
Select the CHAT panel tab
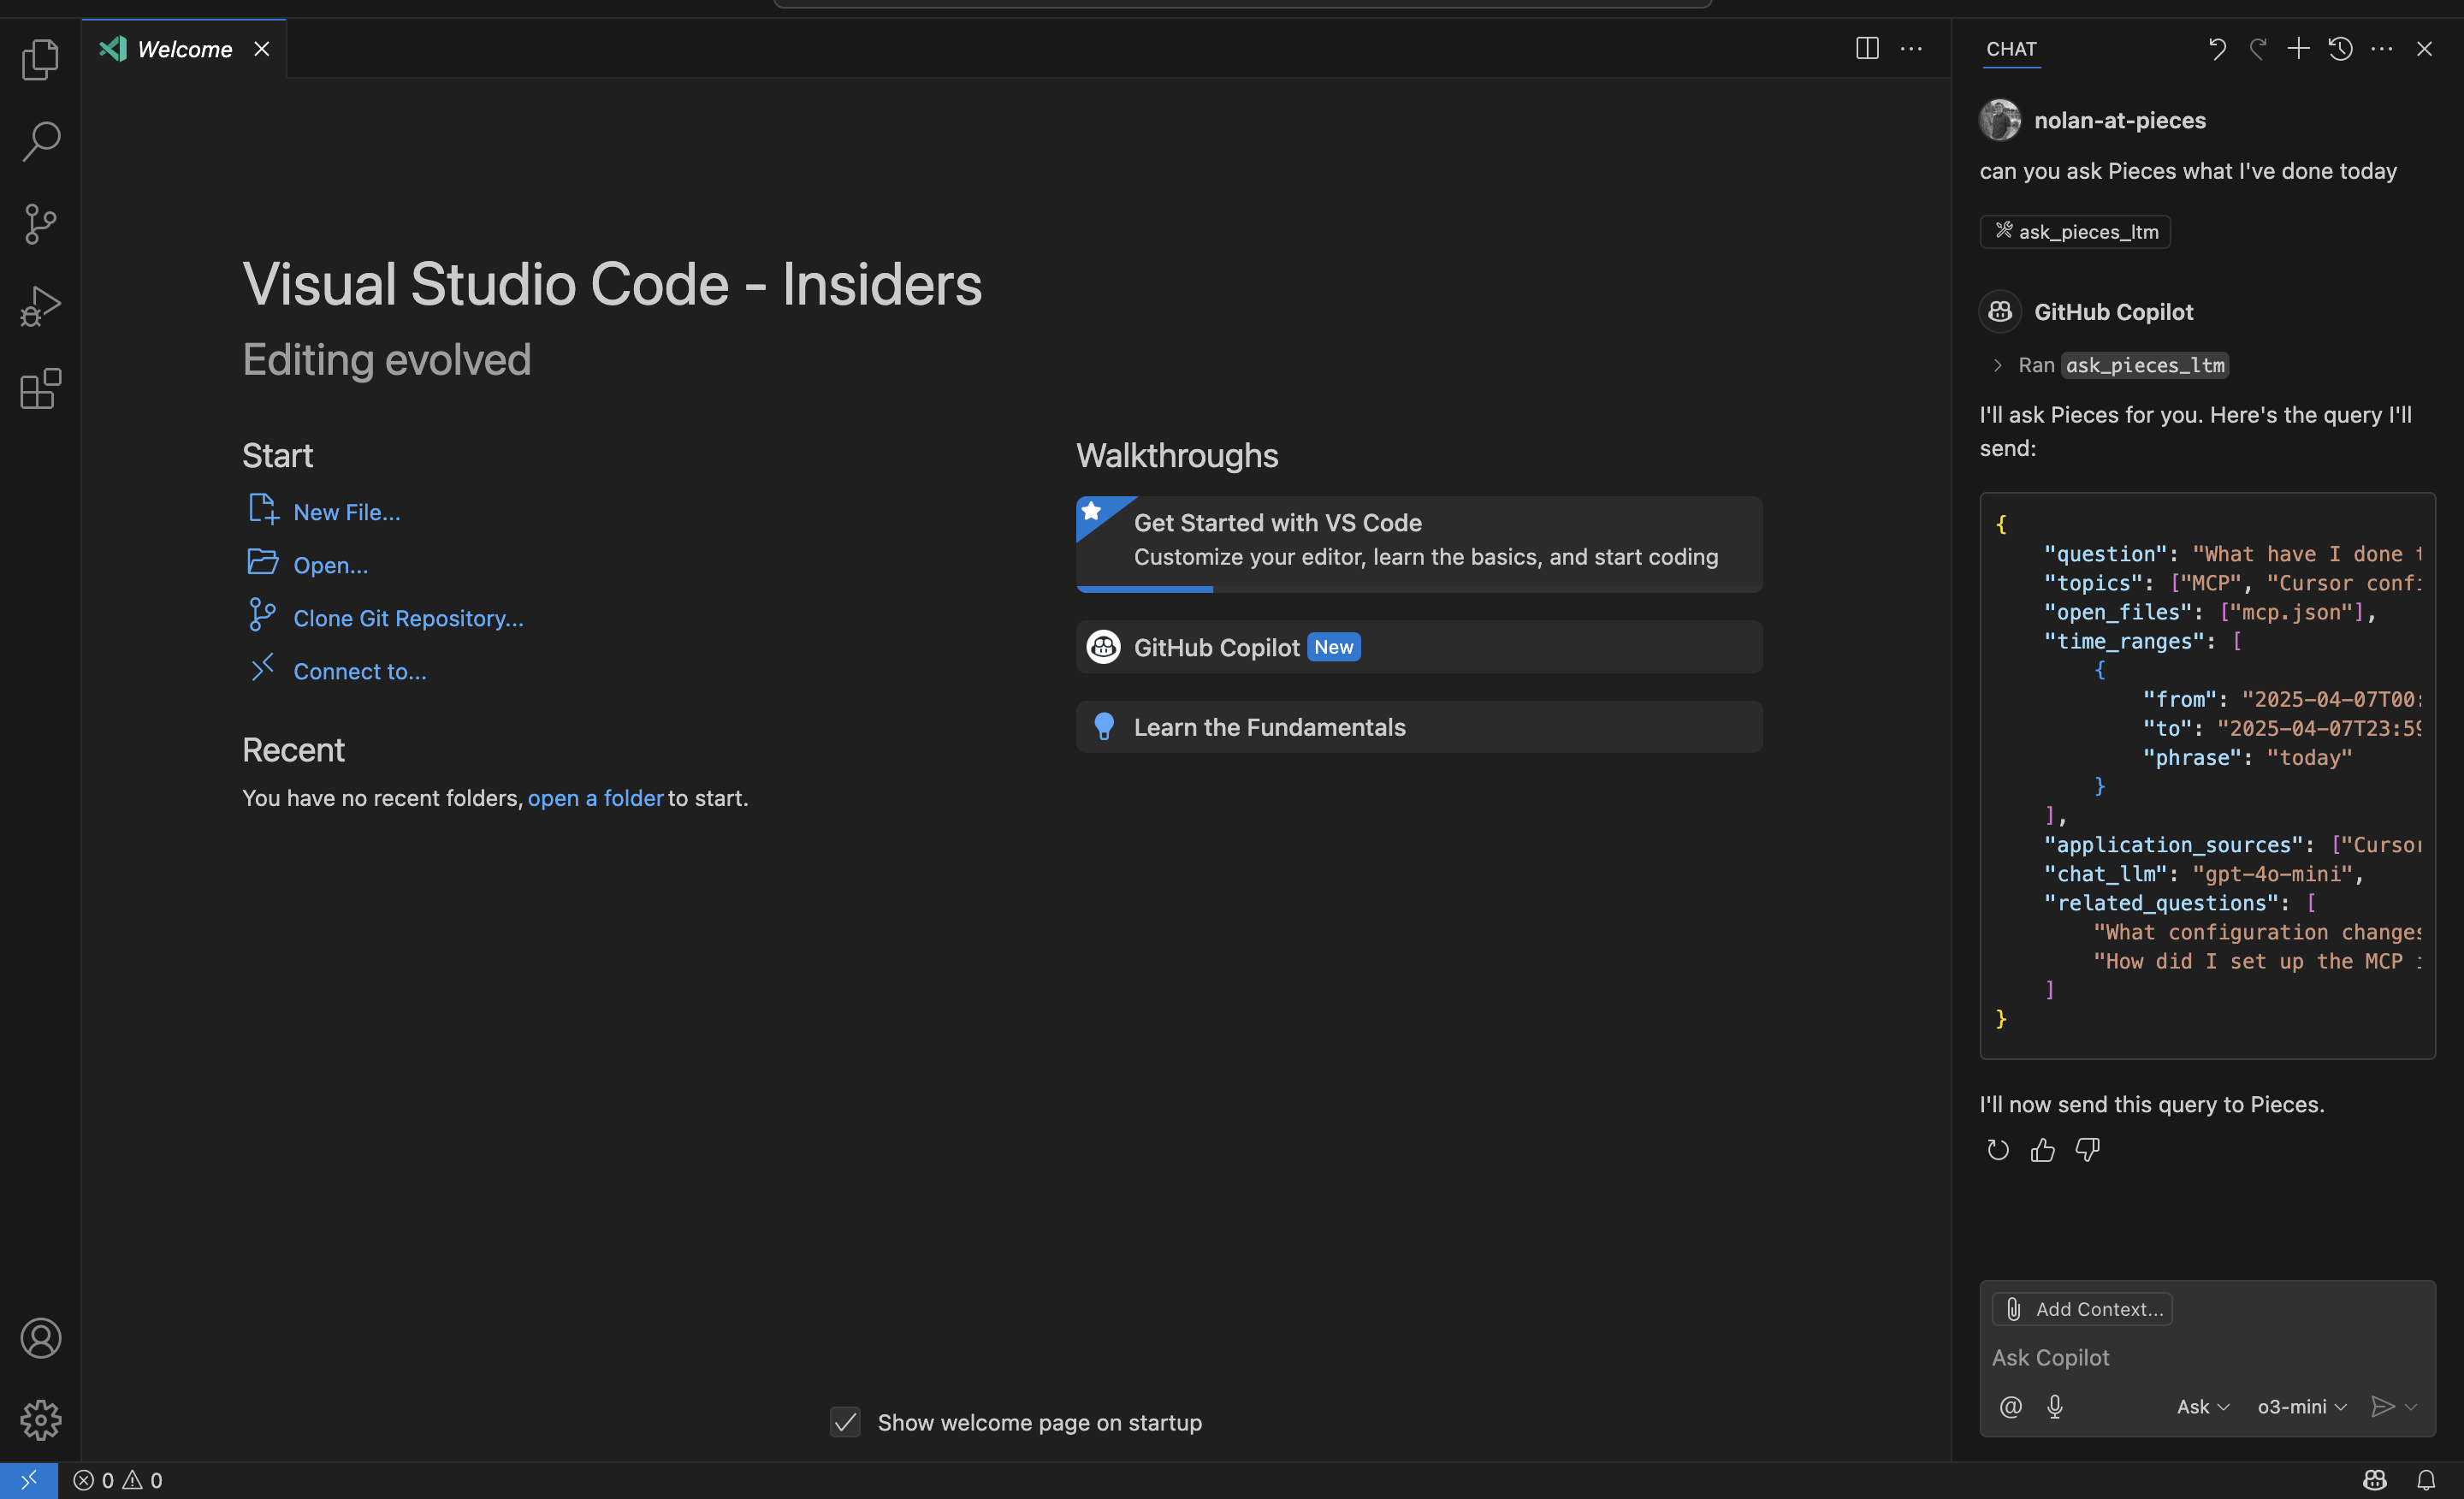(x=2011, y=49)
